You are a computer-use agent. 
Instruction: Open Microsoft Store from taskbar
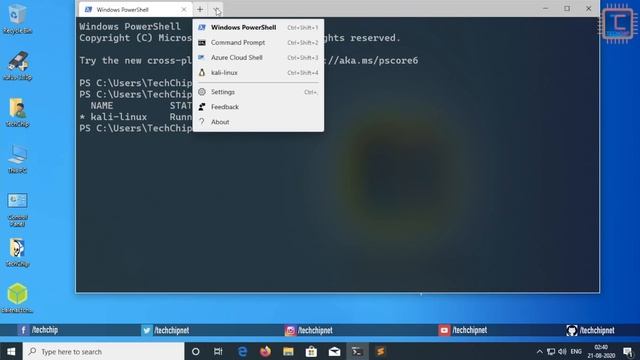click(x=311, y=351)
